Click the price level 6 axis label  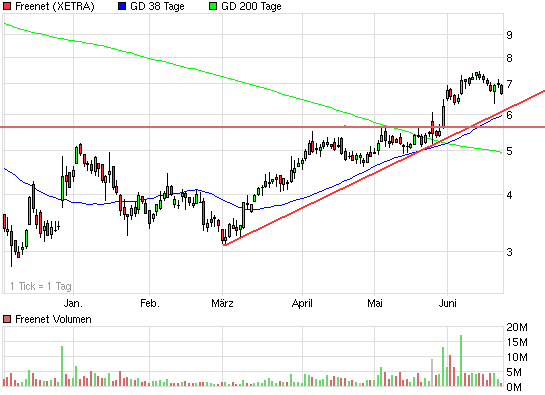click(x=510, y=115)
